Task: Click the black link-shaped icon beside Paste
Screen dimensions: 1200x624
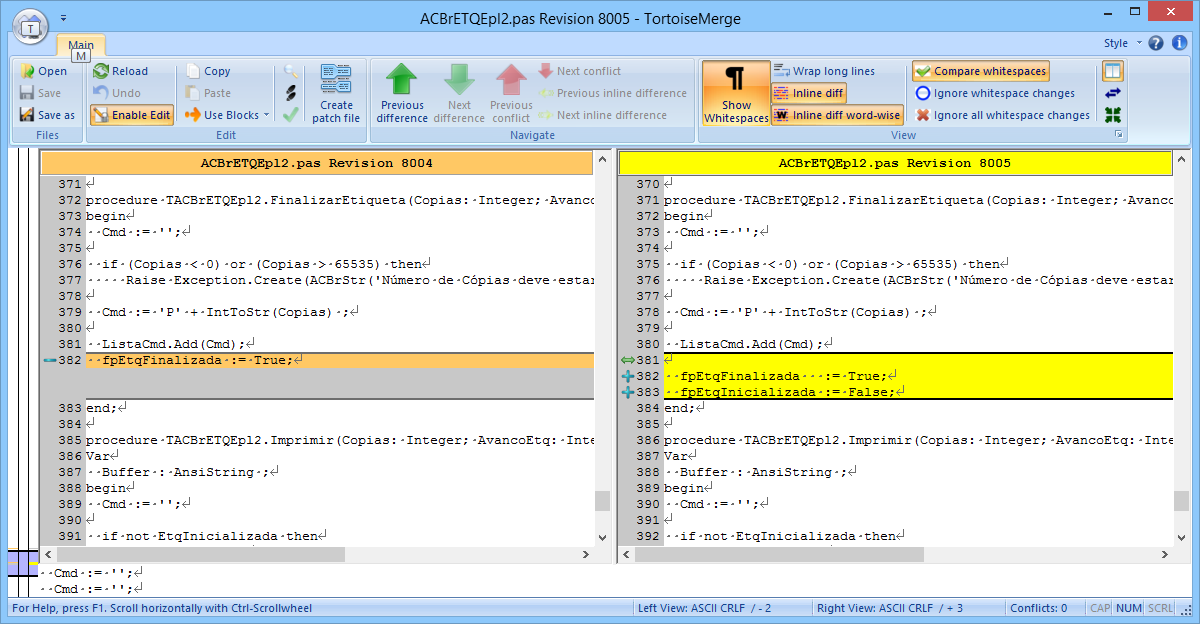Action: click(291, 93)
